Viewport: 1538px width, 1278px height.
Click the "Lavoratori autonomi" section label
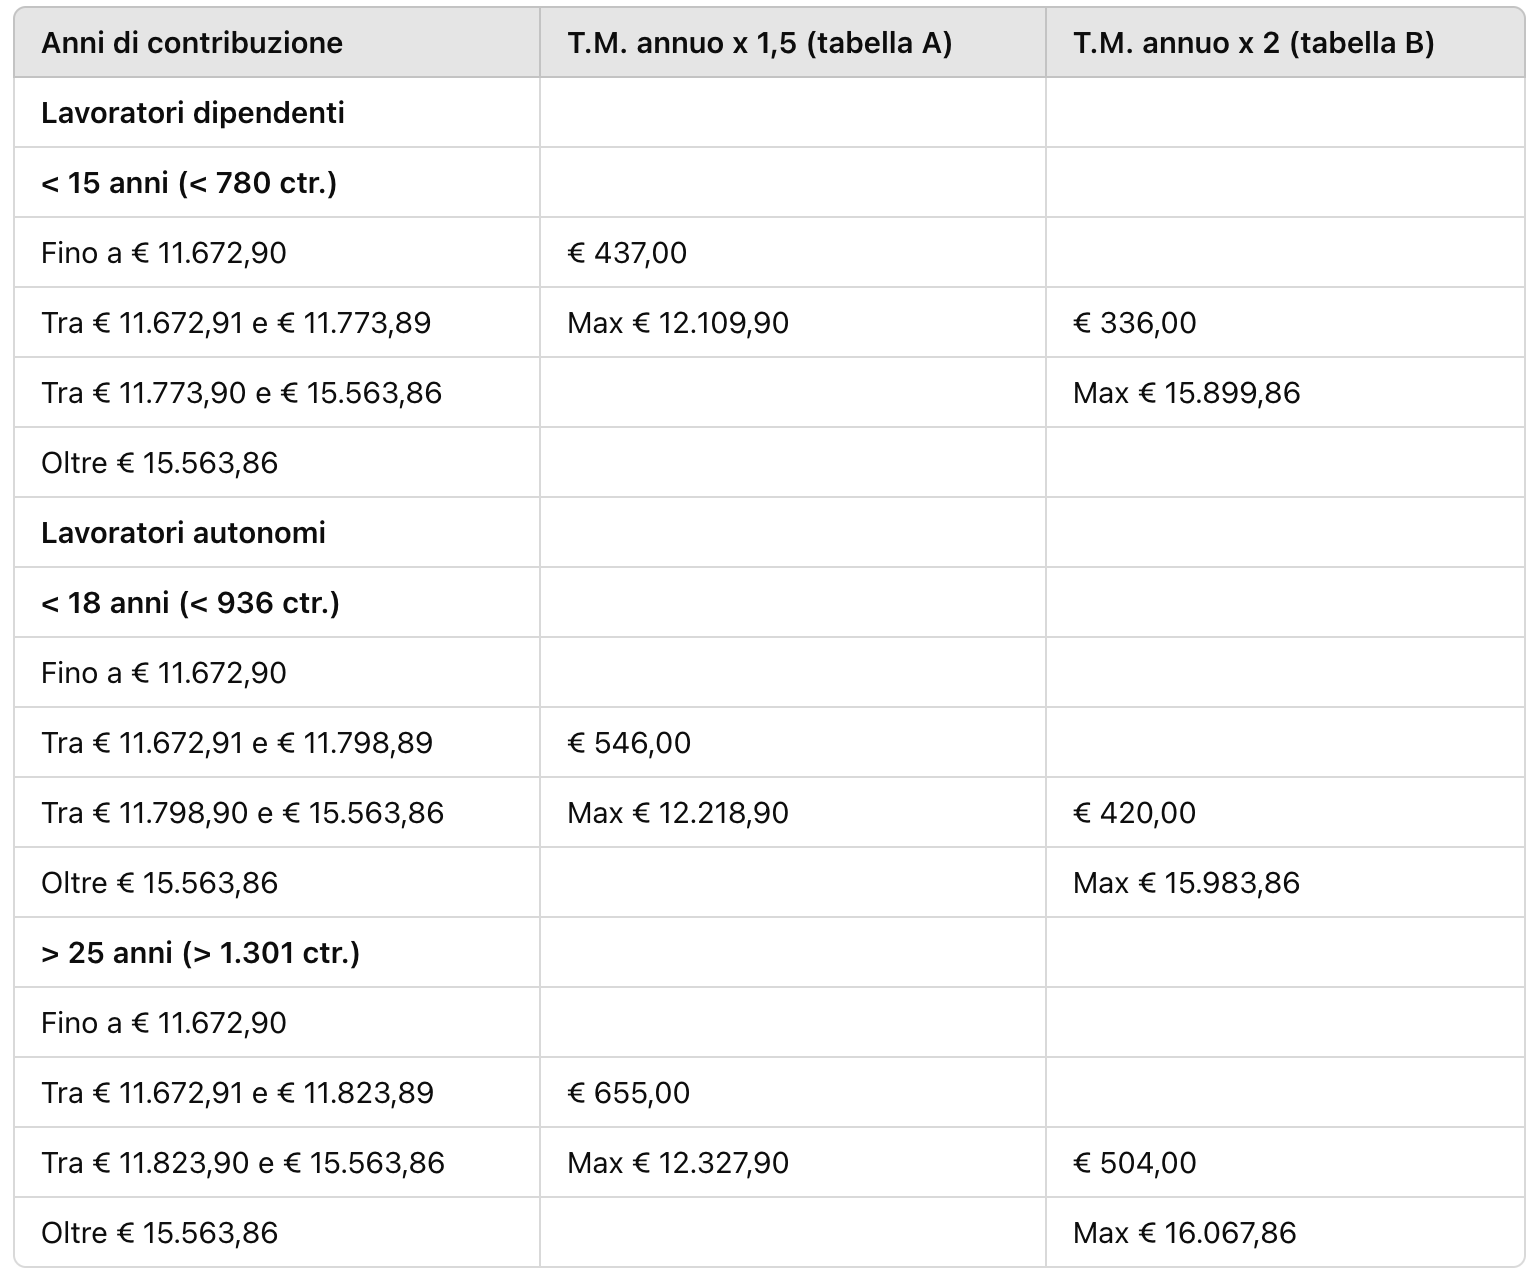click(x=183, y=533)
